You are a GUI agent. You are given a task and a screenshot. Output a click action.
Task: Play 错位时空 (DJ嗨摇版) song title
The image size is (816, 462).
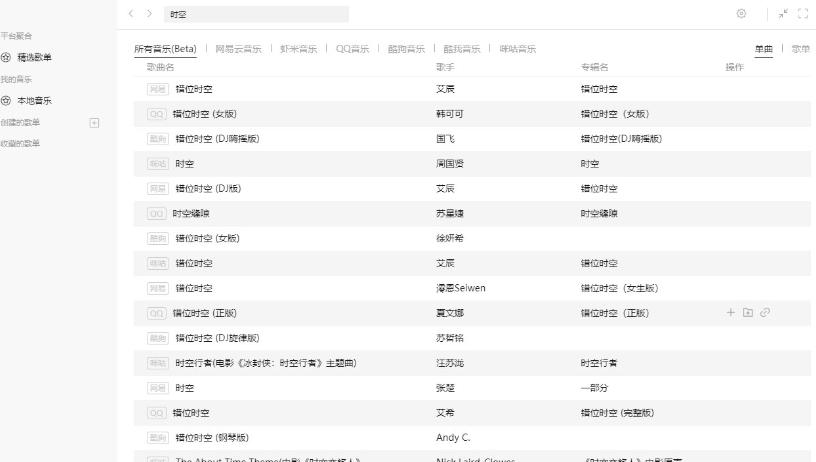click(218, 139)
